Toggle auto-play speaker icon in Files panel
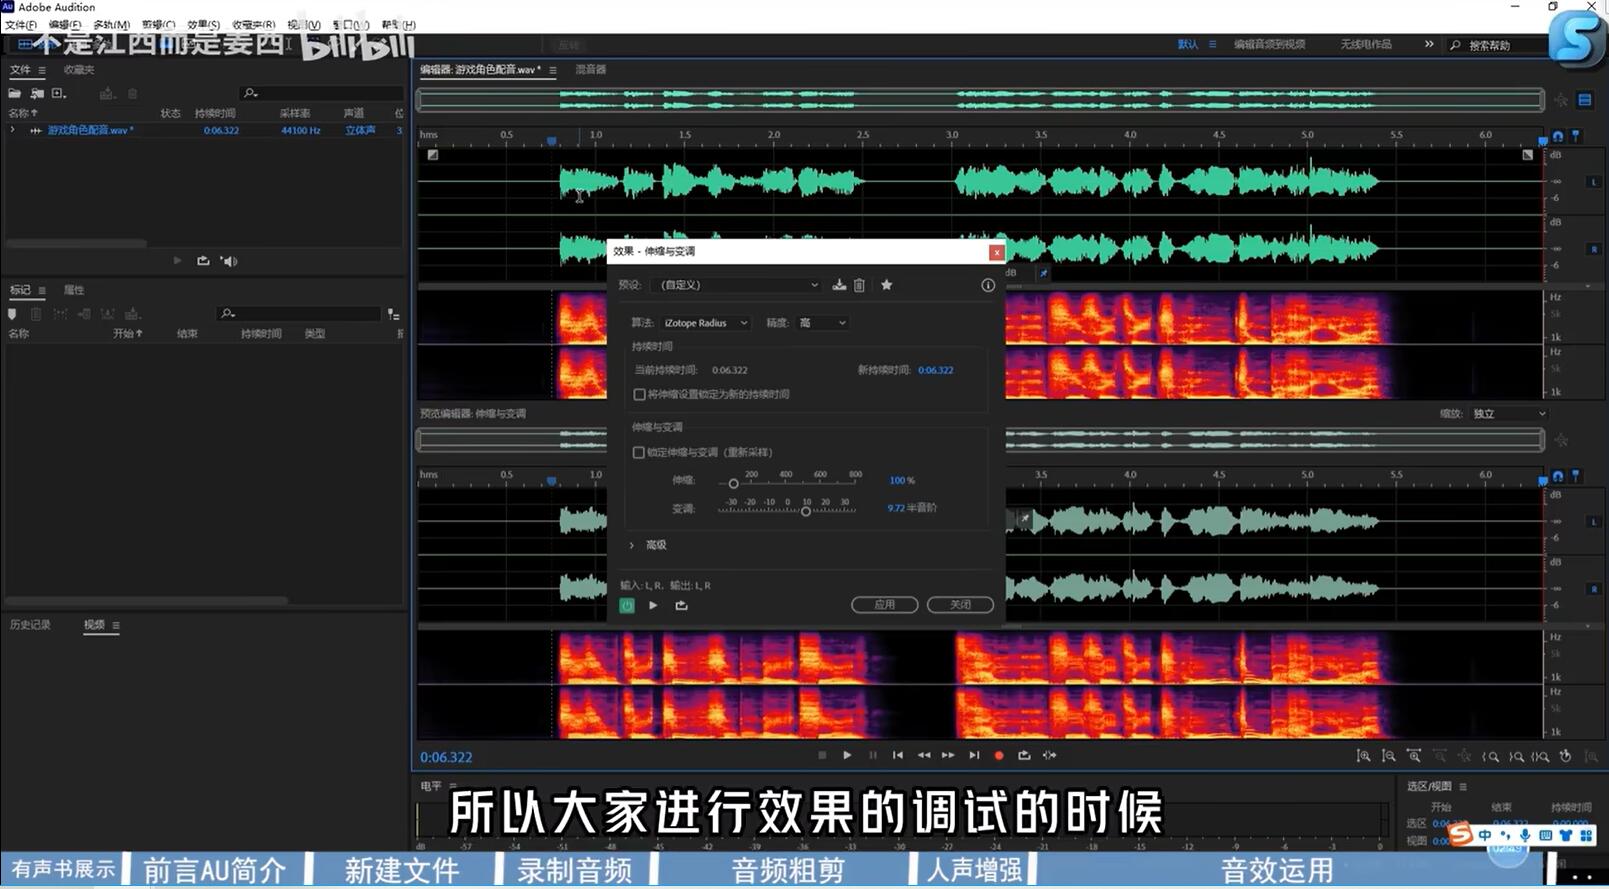The image size is (1609, 889). tap(229, 261)
